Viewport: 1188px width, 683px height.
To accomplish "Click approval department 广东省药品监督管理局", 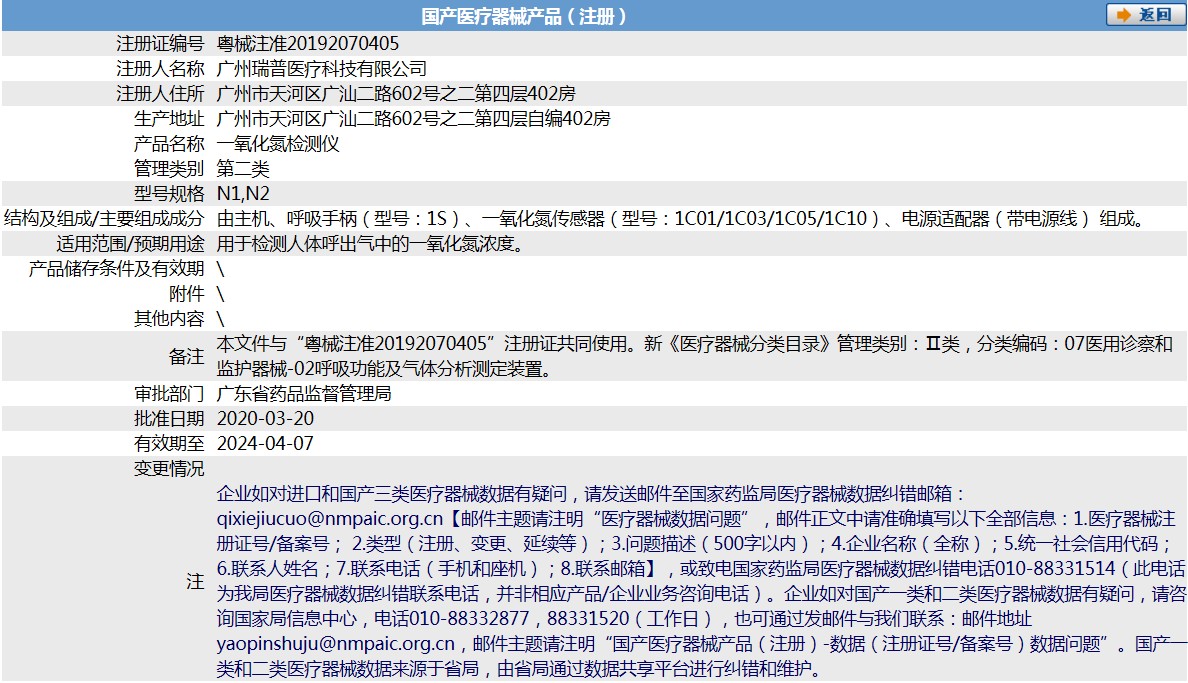I will tap(304, 393).
